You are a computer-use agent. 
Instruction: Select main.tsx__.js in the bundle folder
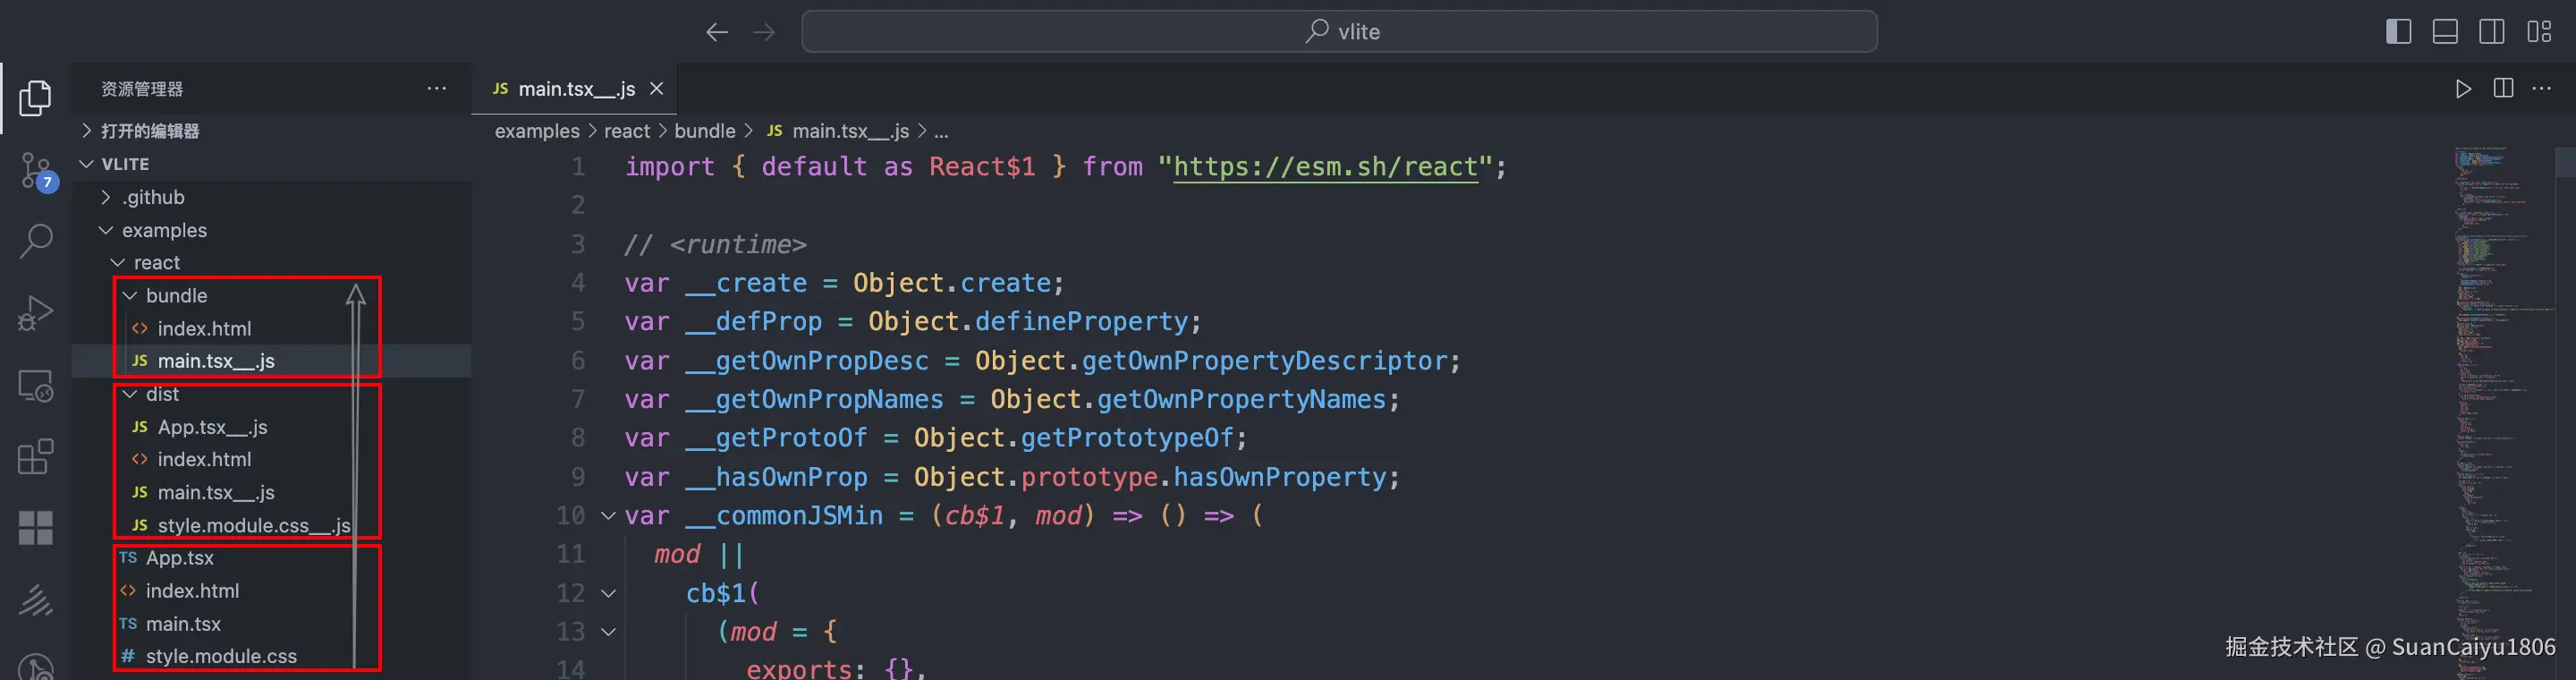(272, 361)
